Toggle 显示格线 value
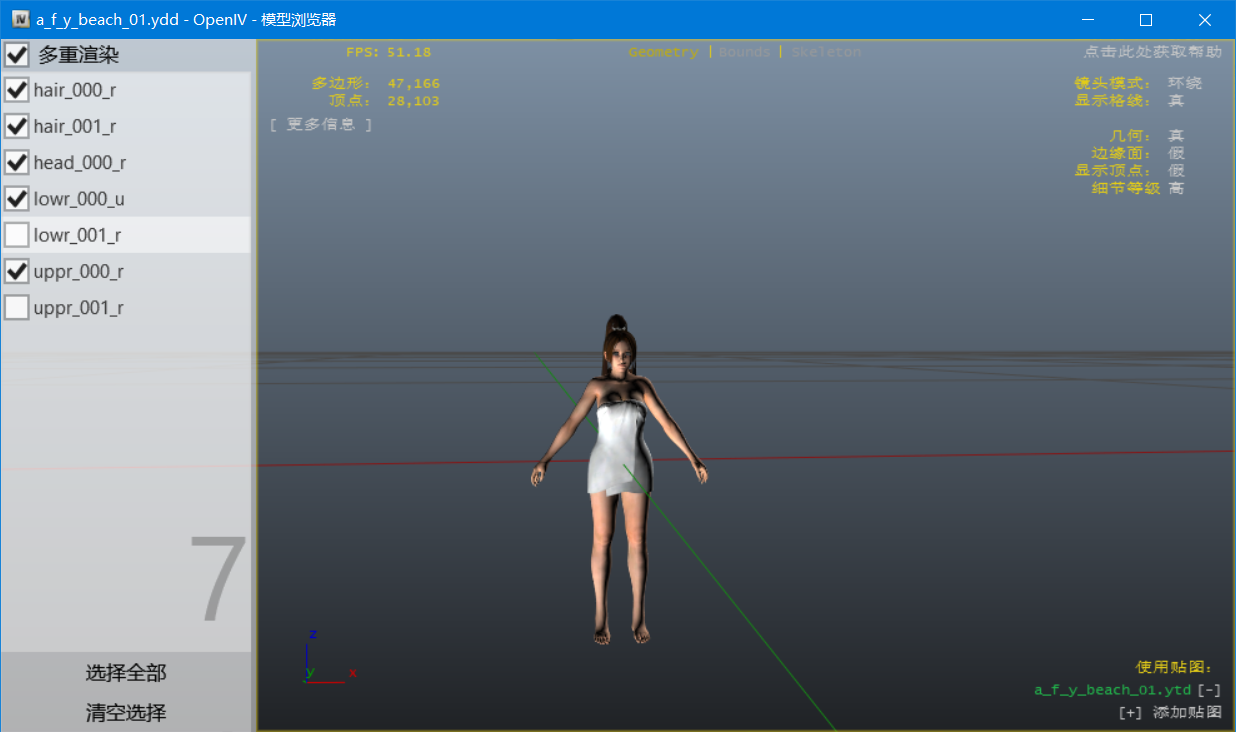The height and width of the screenshot is (732, 1236). click(x=1176, y=100)
